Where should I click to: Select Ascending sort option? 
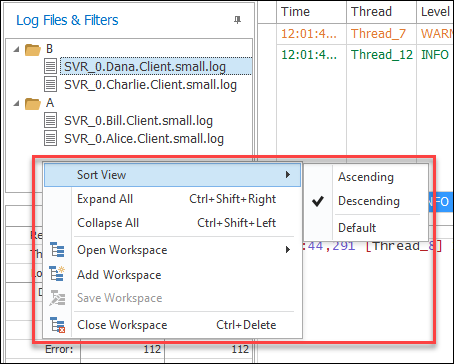(366, 177)
